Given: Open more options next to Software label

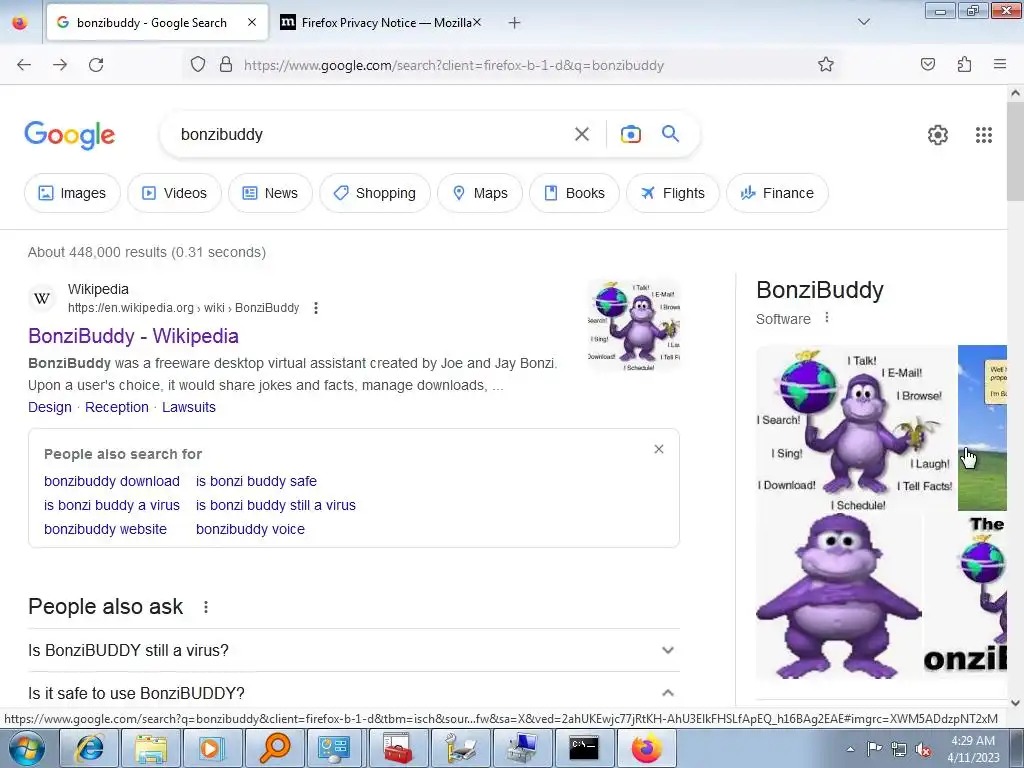Looking at the screenshot, I should point(827,318).
